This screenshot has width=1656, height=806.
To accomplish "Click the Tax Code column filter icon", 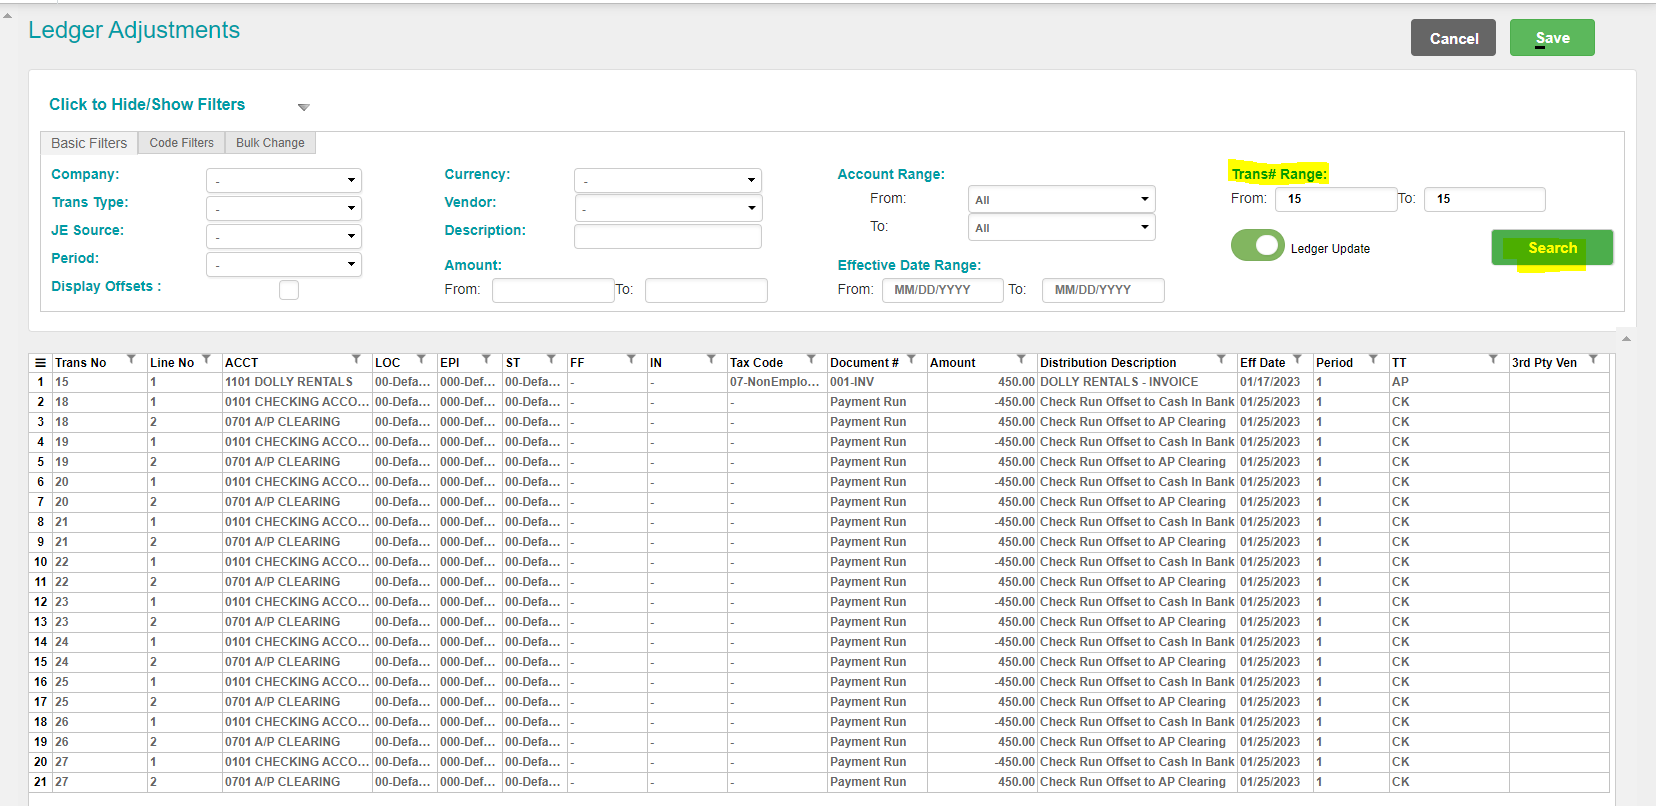I will point(811,360).
